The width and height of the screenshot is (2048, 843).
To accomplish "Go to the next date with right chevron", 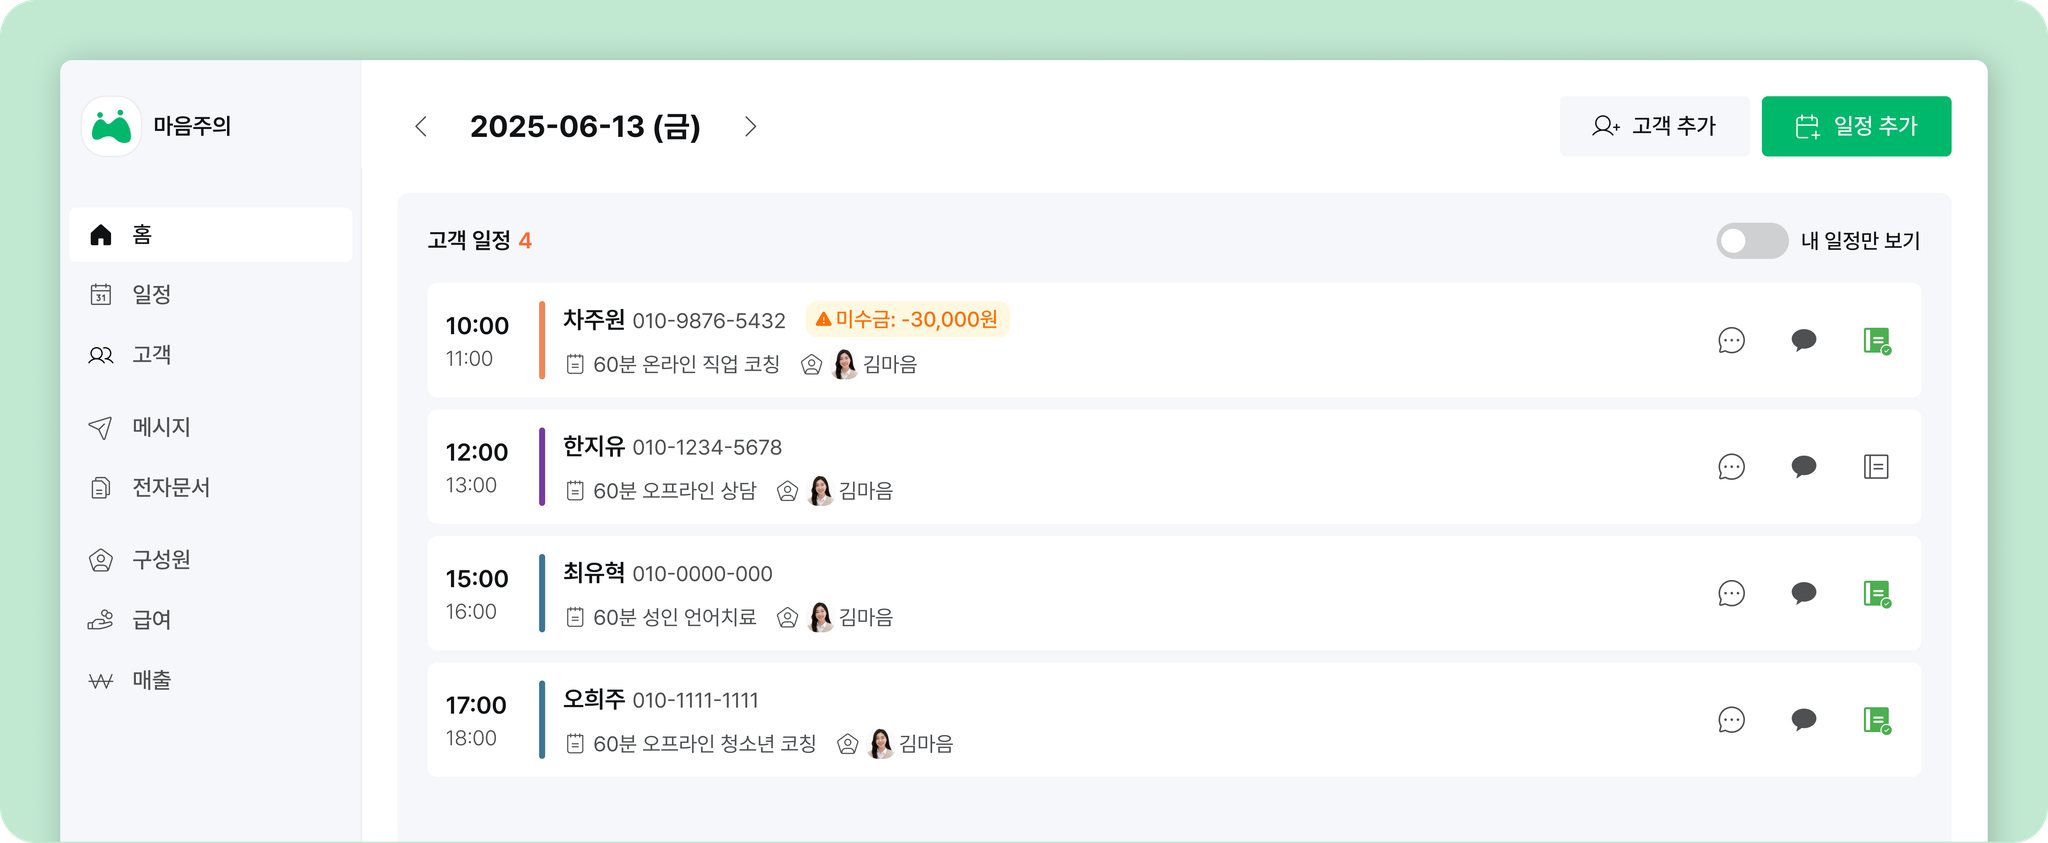I will 750,127.
